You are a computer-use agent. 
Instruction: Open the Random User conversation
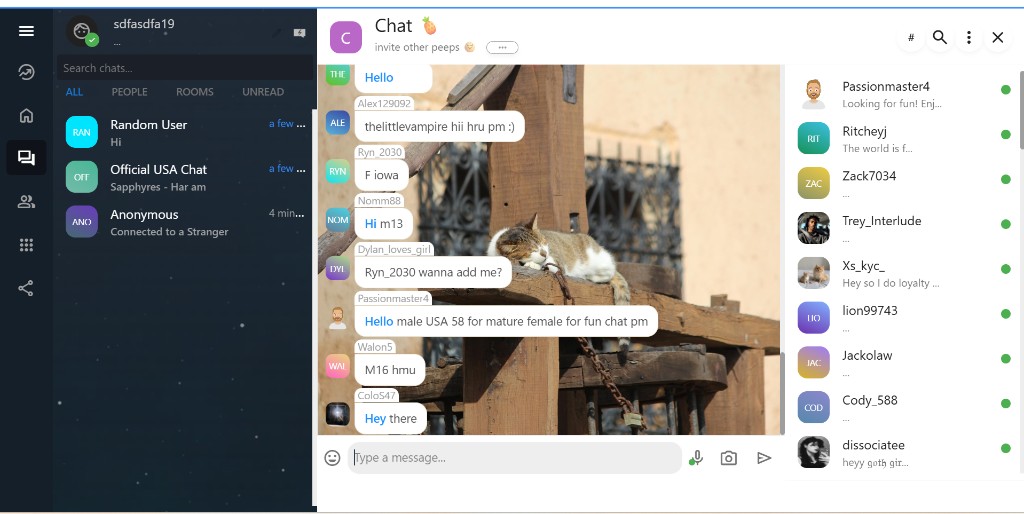click(185, 132)
